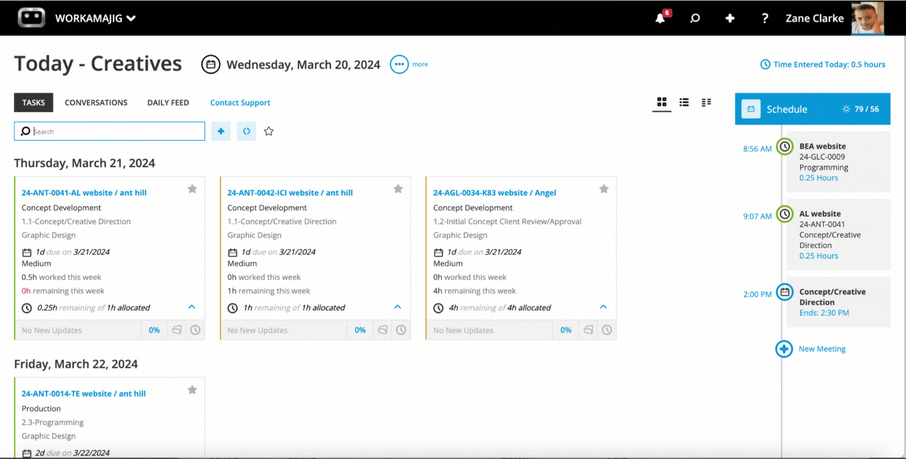Toggle the favorites star filter near search
The width and height of the screenshot is (906, 459).
click(268, 131)
